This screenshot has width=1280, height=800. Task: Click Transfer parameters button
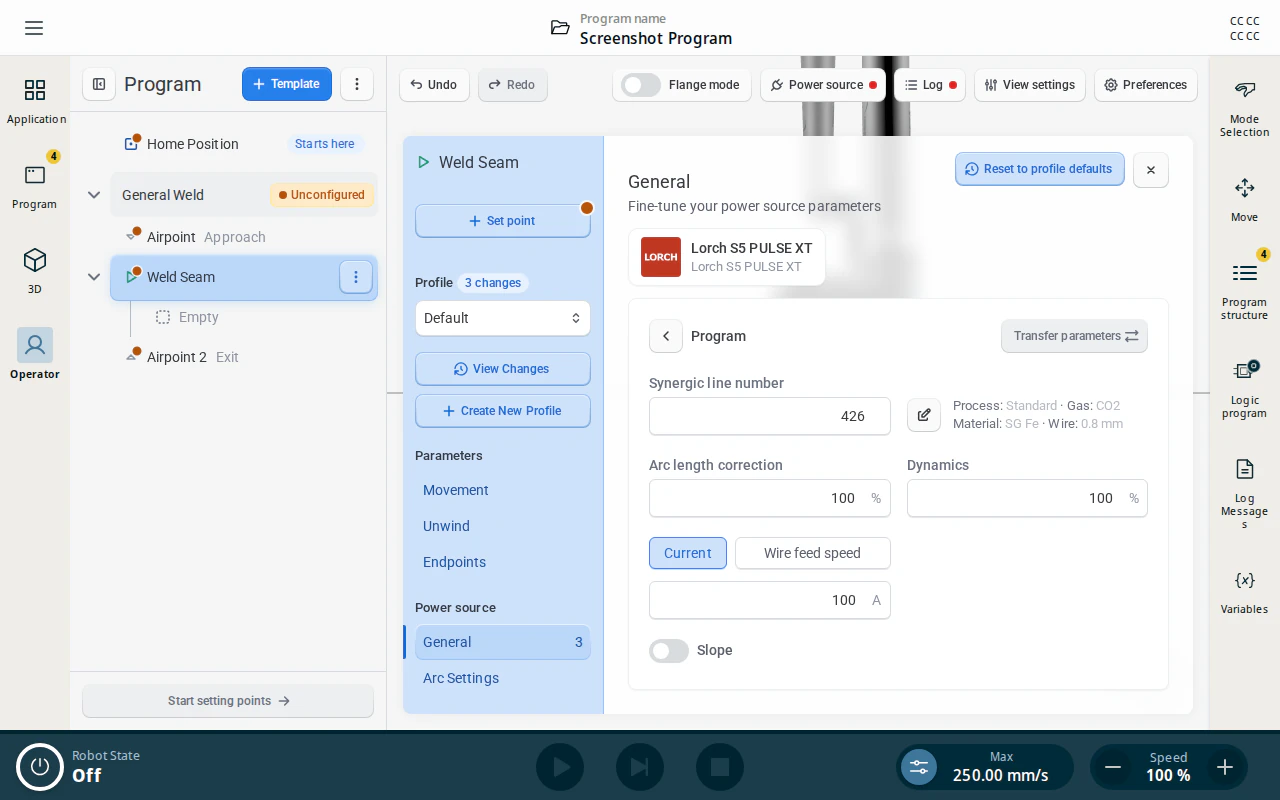[1074, 336]
